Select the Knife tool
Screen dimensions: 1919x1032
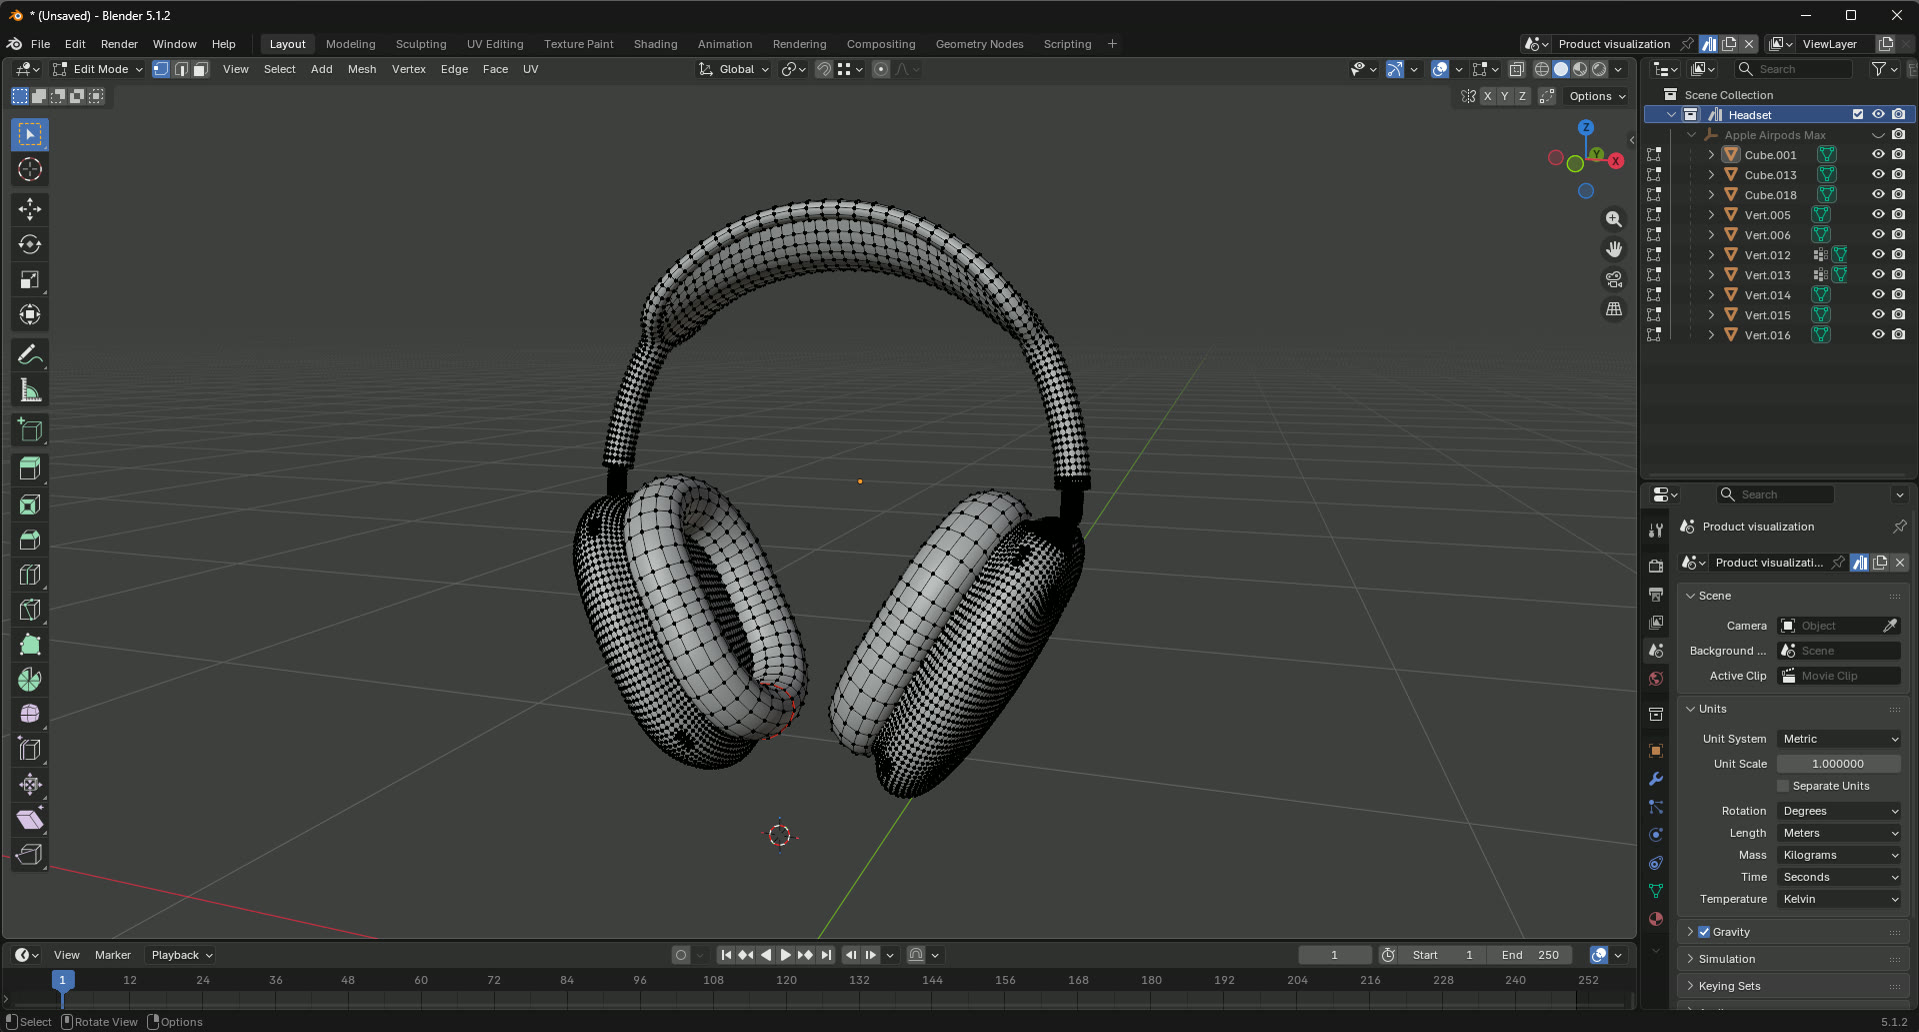30,610
